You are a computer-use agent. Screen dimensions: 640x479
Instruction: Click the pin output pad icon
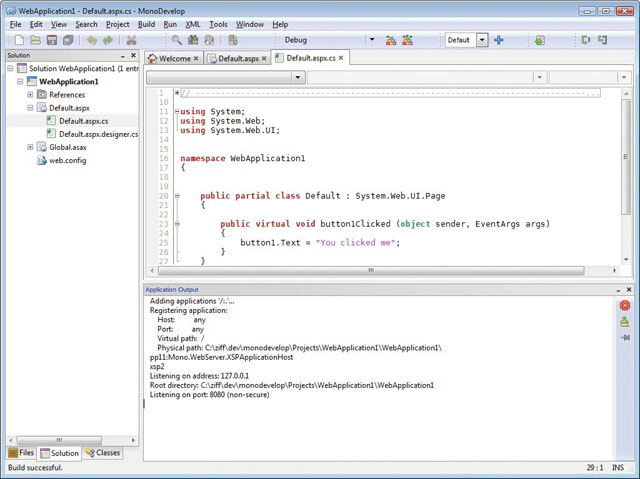click(x=624, y=337)
